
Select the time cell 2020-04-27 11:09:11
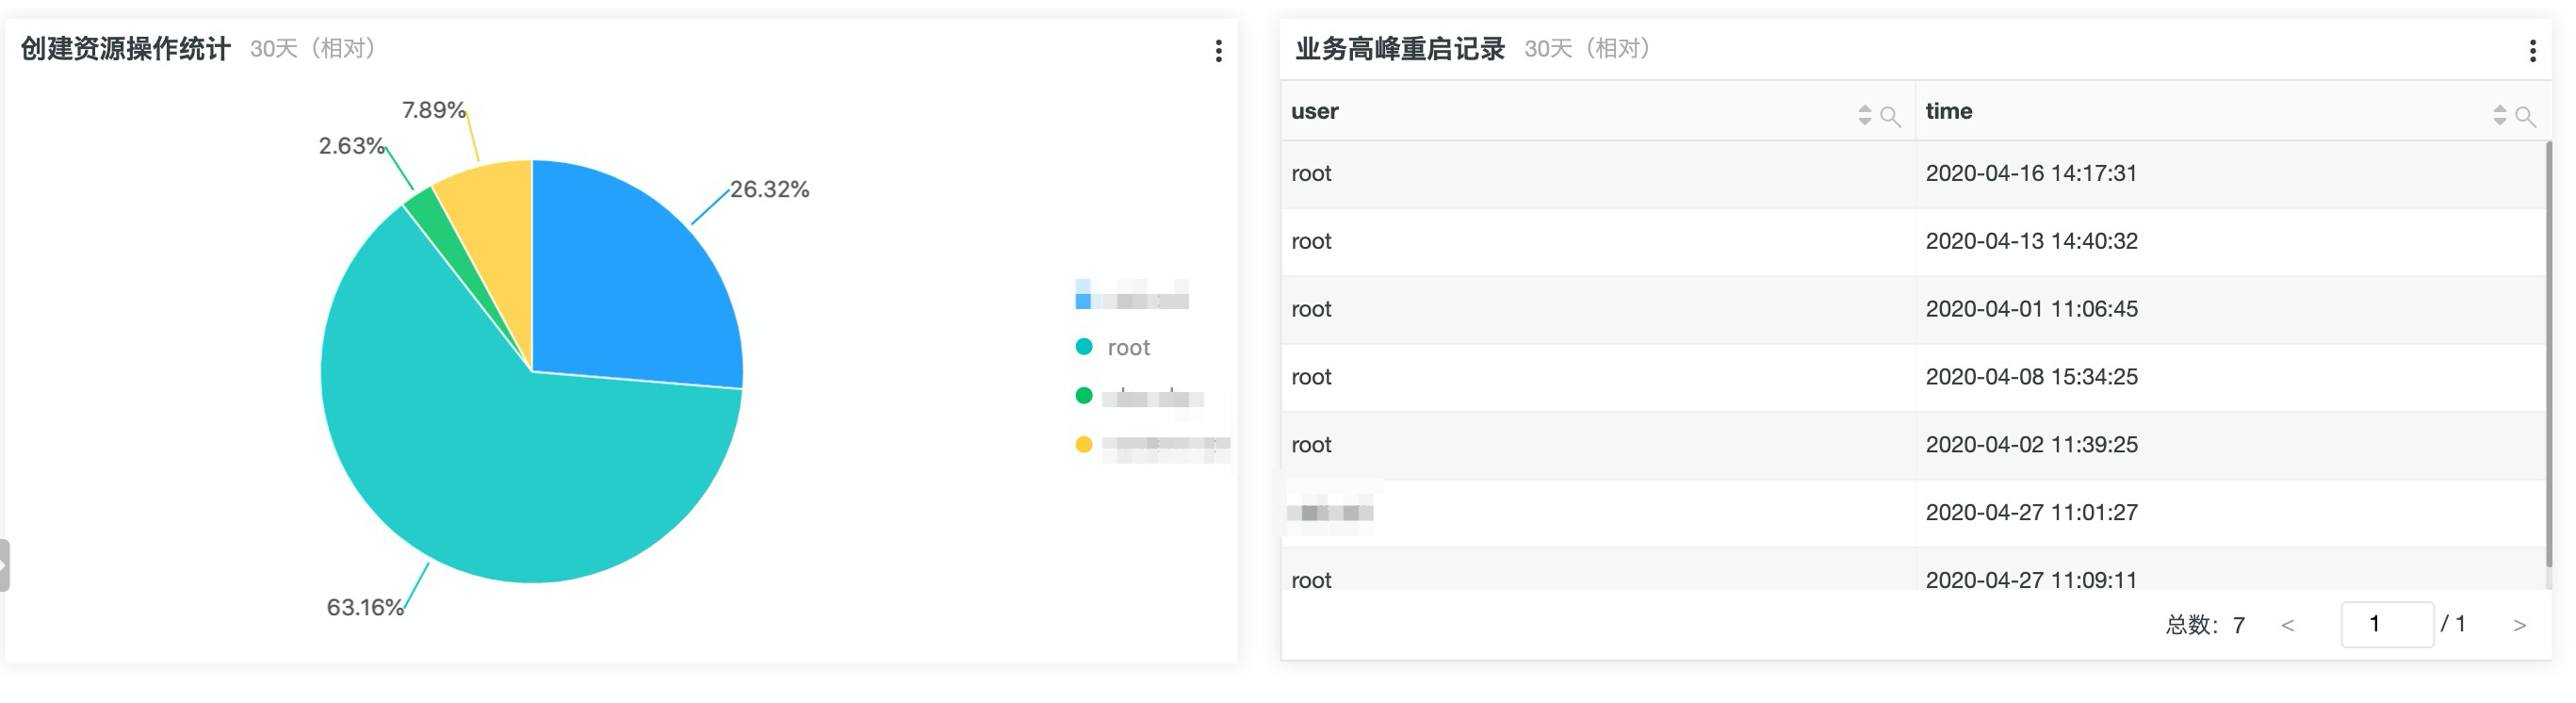(x=2031, y=580)
